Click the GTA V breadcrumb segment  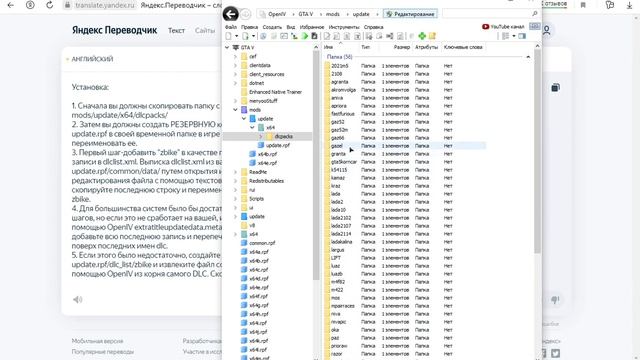pyautogui.click(x=306, y=14)
